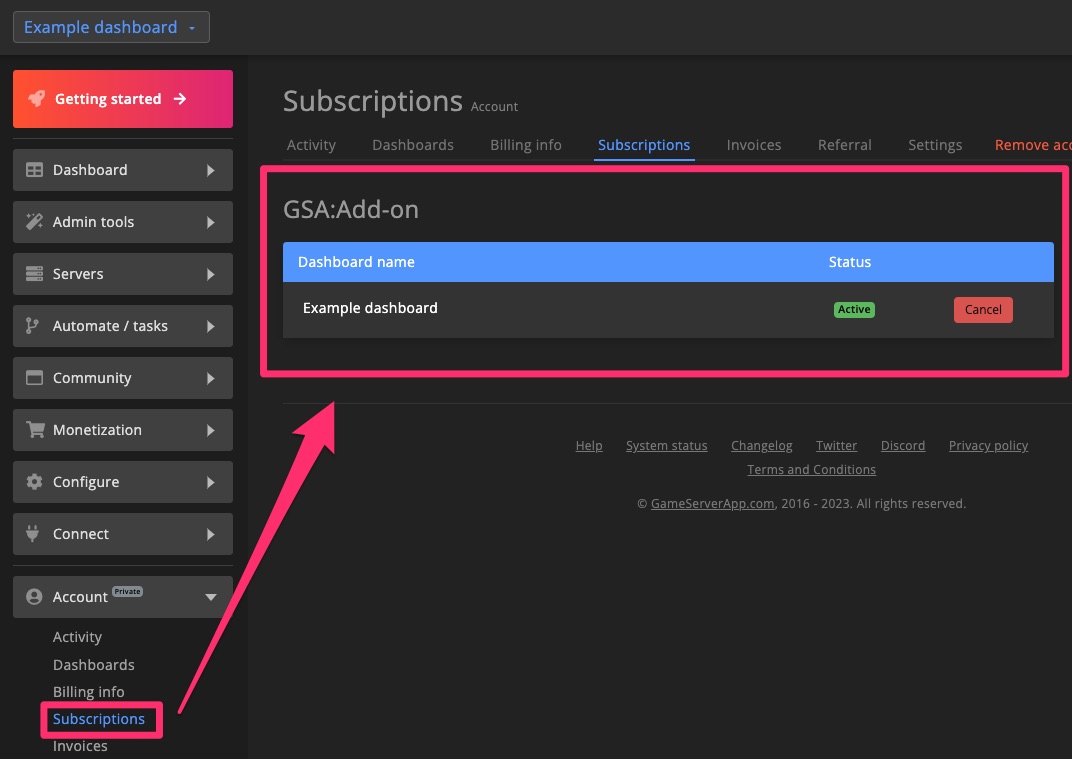Viewport: 1072px width, 759px height.
Task: Open the Dashboard grid icon
Action: click(x=33, y=170)
